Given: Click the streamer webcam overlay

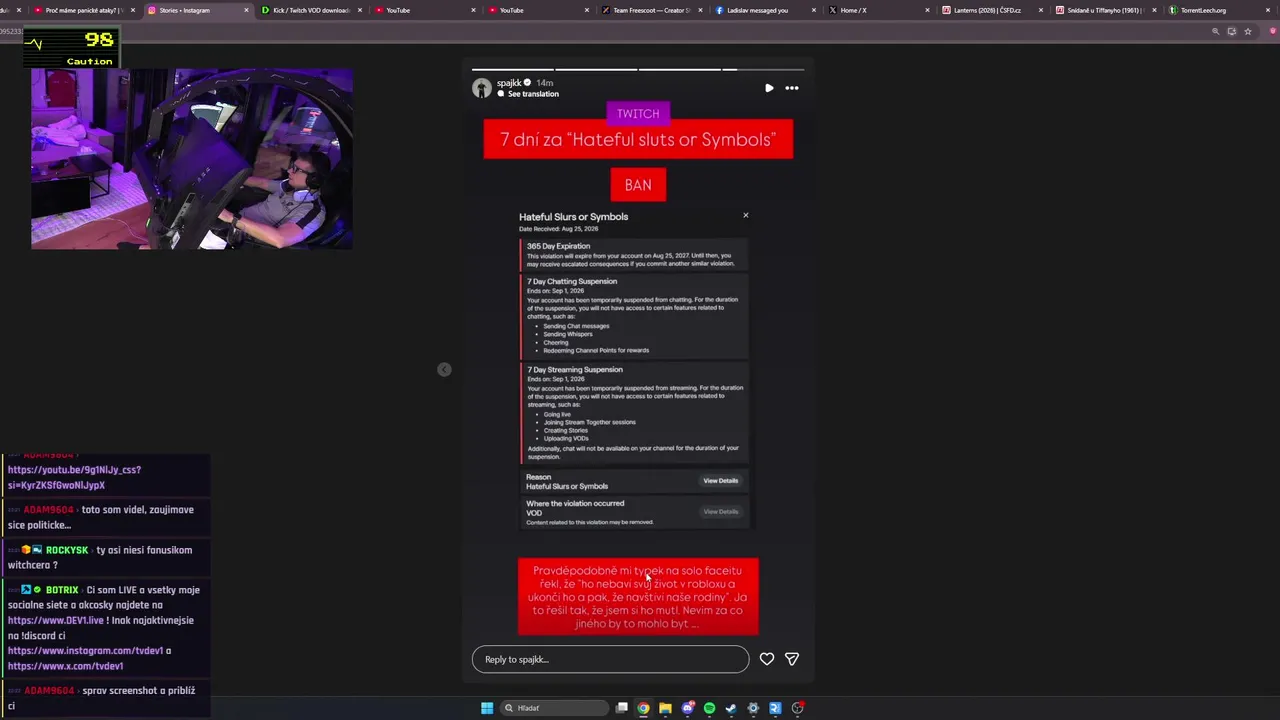Looking at the screenshot, I should click(191, 158).
